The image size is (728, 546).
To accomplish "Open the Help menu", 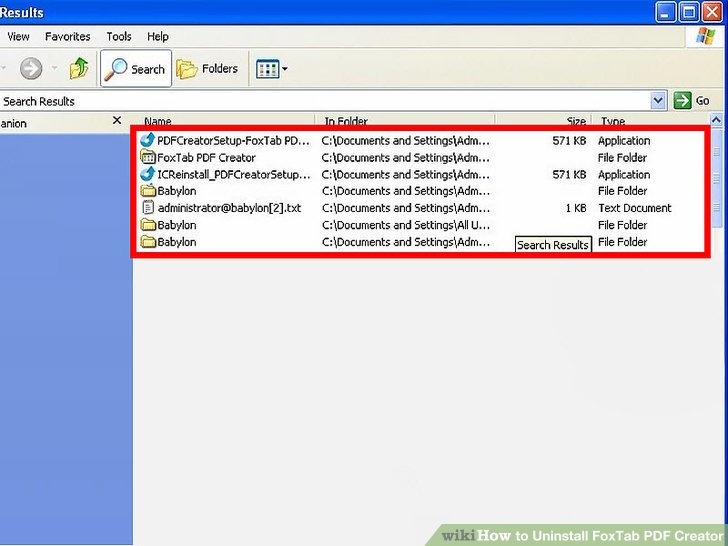I will [x=158, y=37].
